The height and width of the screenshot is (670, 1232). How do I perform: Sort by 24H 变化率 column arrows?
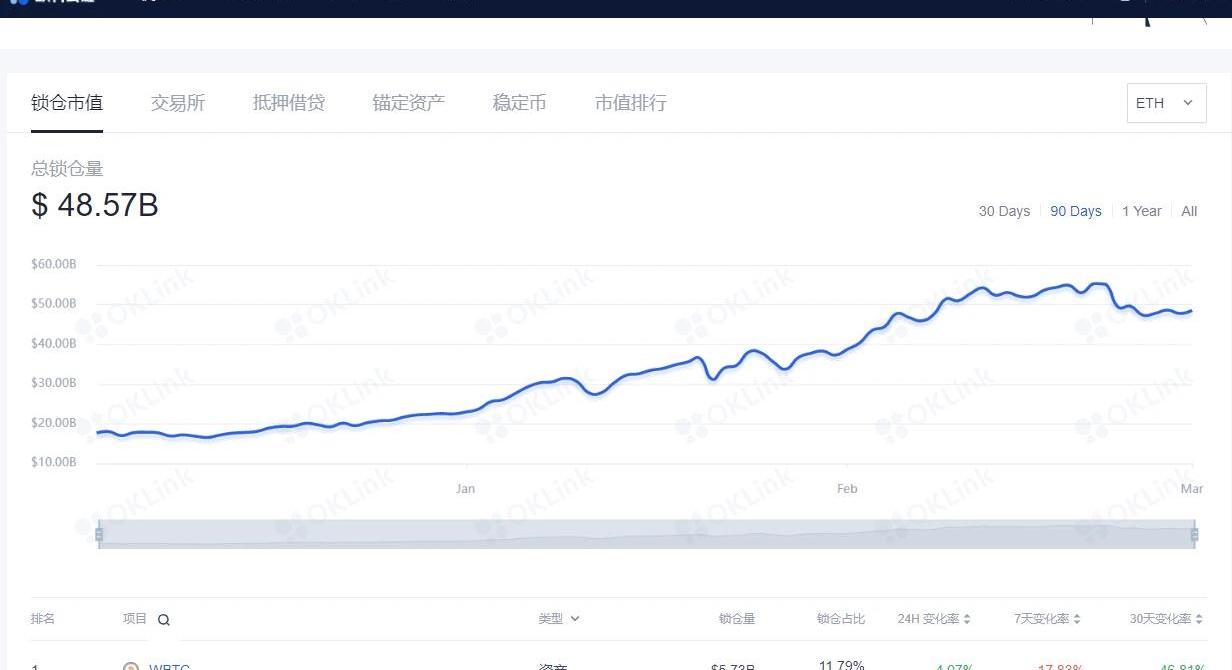(x=967, y=620)
